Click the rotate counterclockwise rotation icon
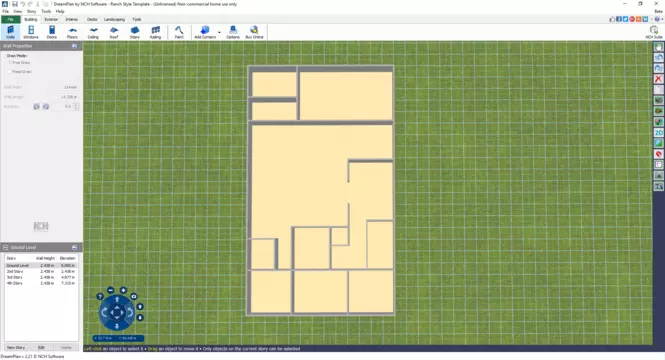 (36, 107)
